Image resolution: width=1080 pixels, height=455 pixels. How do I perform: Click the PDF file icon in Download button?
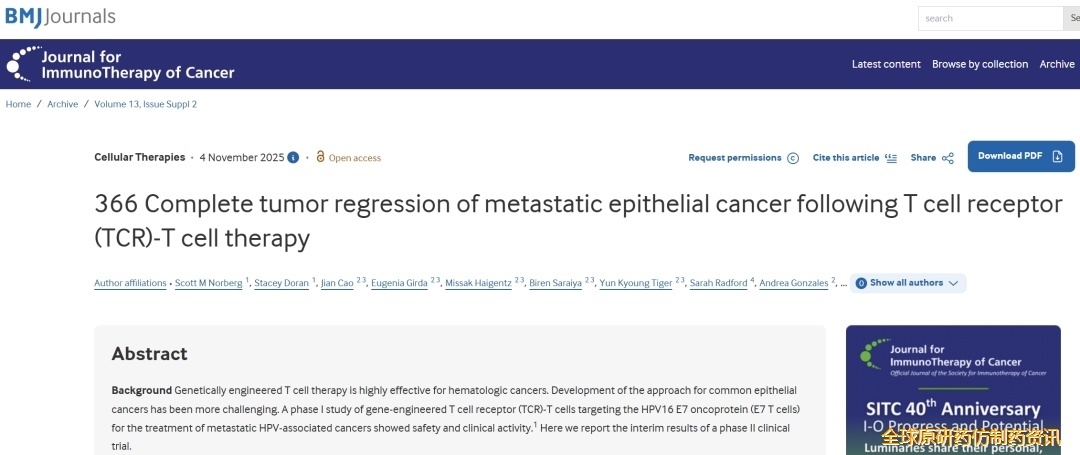click(1056, 156)
